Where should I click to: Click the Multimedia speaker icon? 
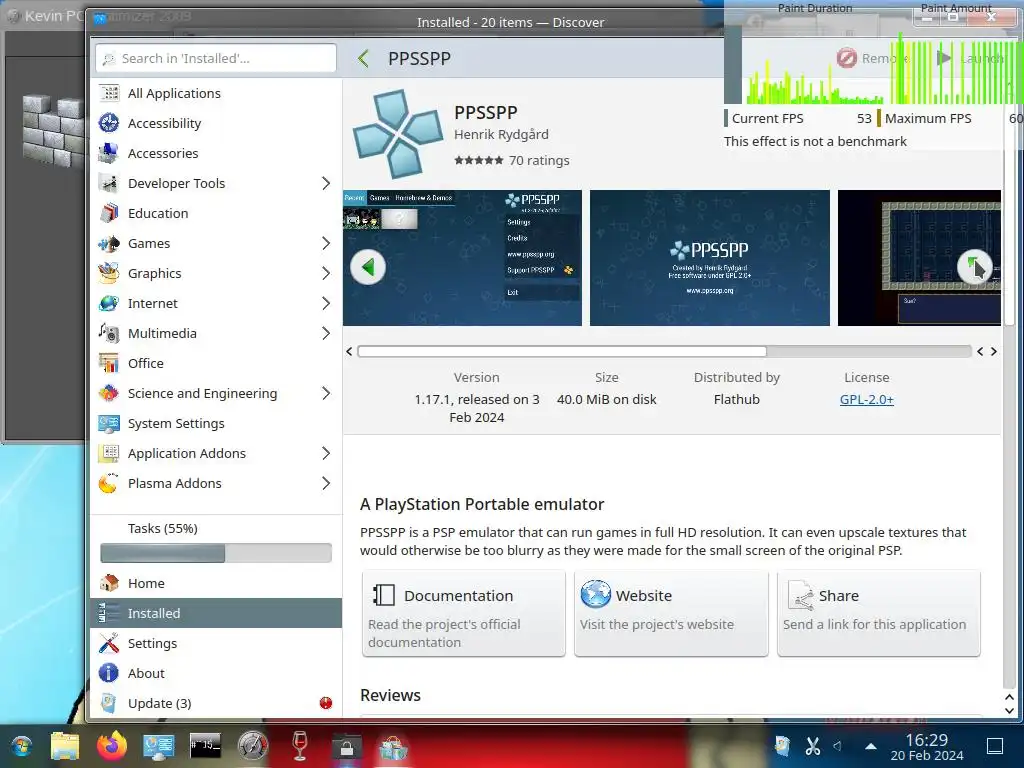click(109, 334)
